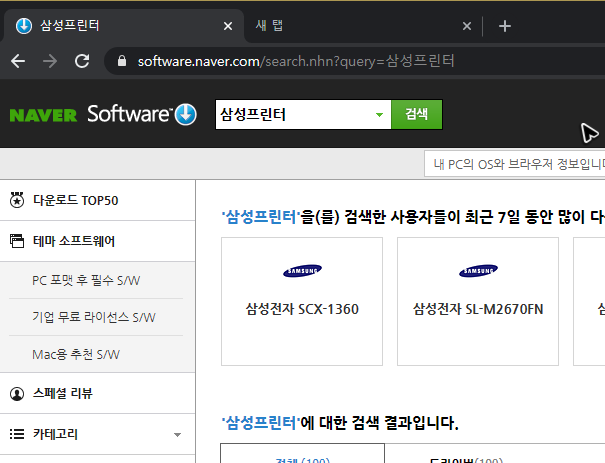Click the list icon beside 카테고리
The image size is (605, 463).
click(17, 434)
